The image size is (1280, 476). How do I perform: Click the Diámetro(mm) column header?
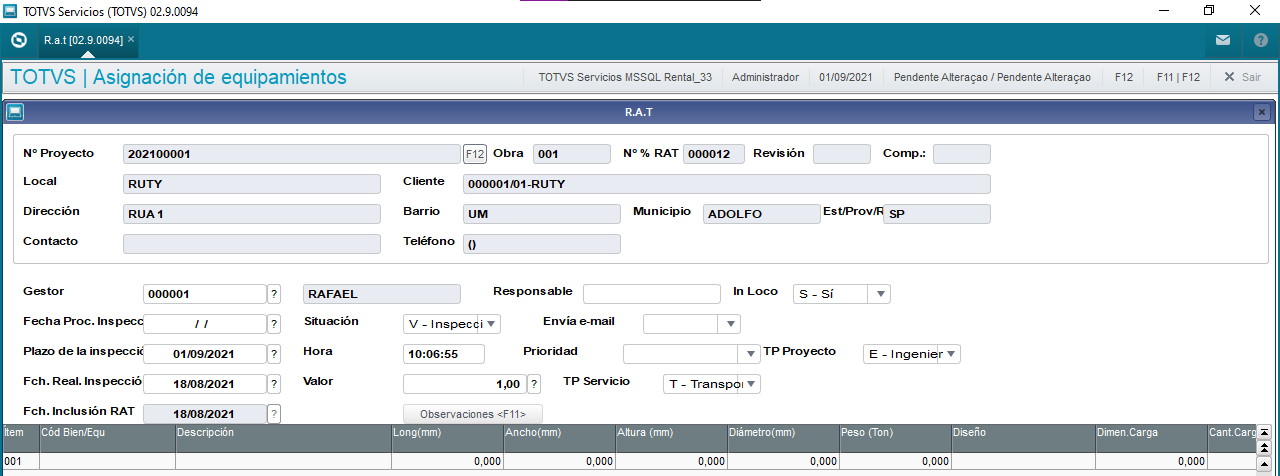(783, 438)
